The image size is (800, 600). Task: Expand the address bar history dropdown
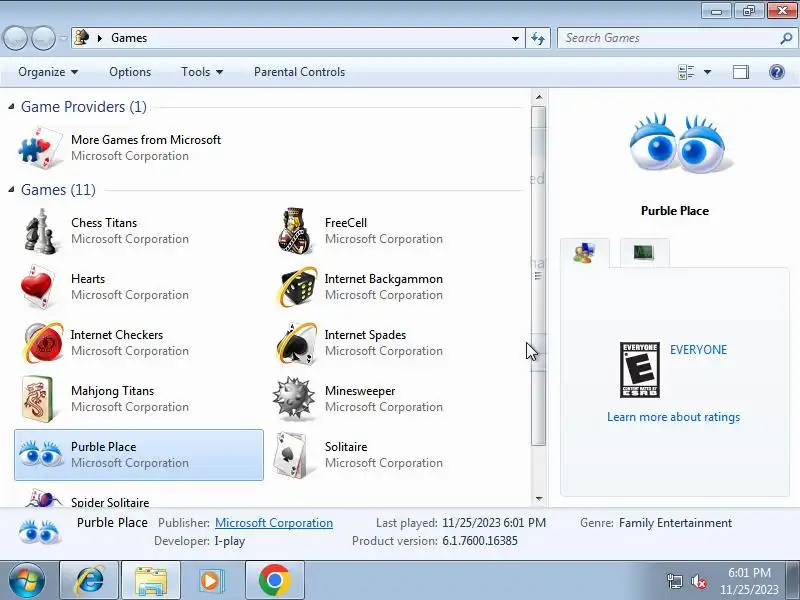pos(515,38)
